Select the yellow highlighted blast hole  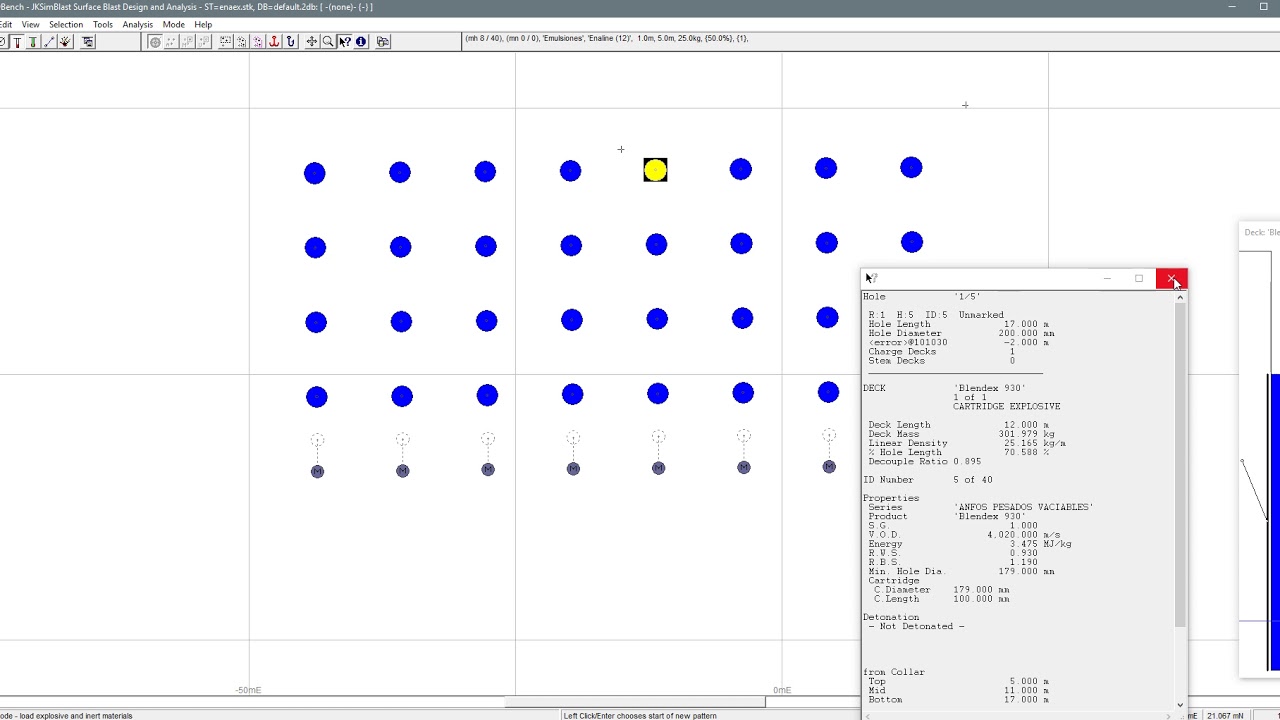coord(655,170)
